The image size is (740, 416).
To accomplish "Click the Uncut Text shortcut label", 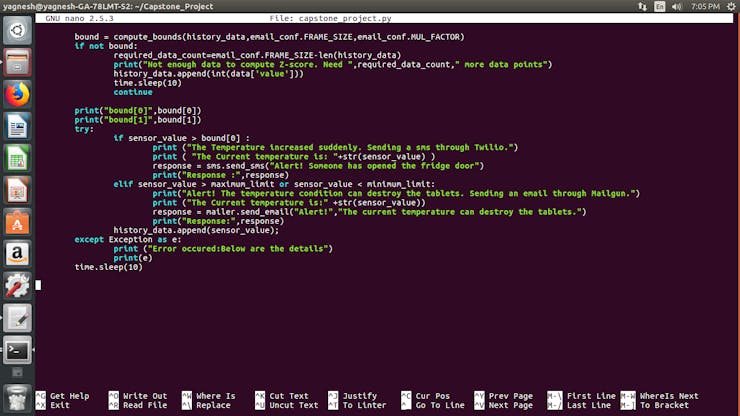I will click(294, 405).
